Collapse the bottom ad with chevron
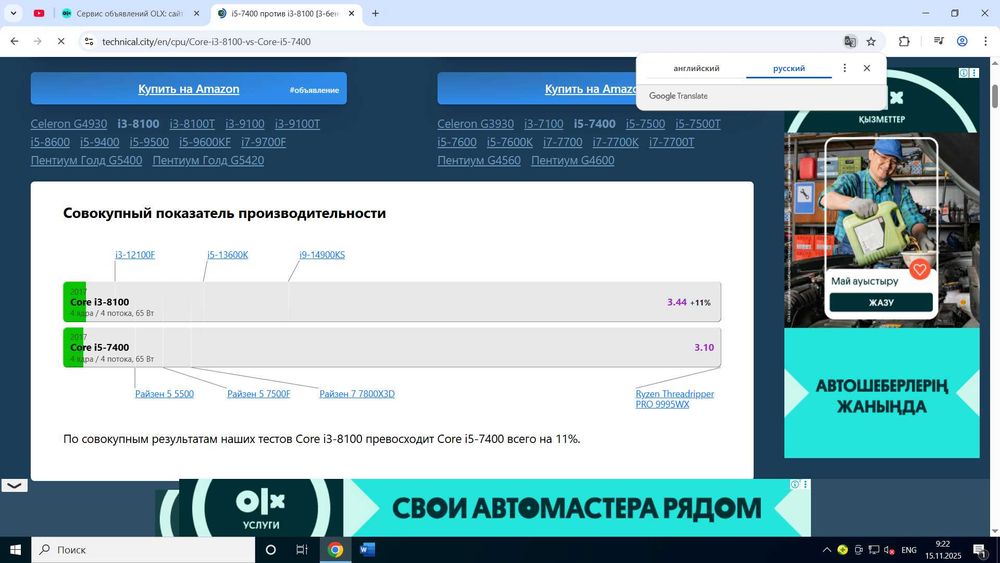1000x563 pixels. pyautogui.click(x=14, y=485)
